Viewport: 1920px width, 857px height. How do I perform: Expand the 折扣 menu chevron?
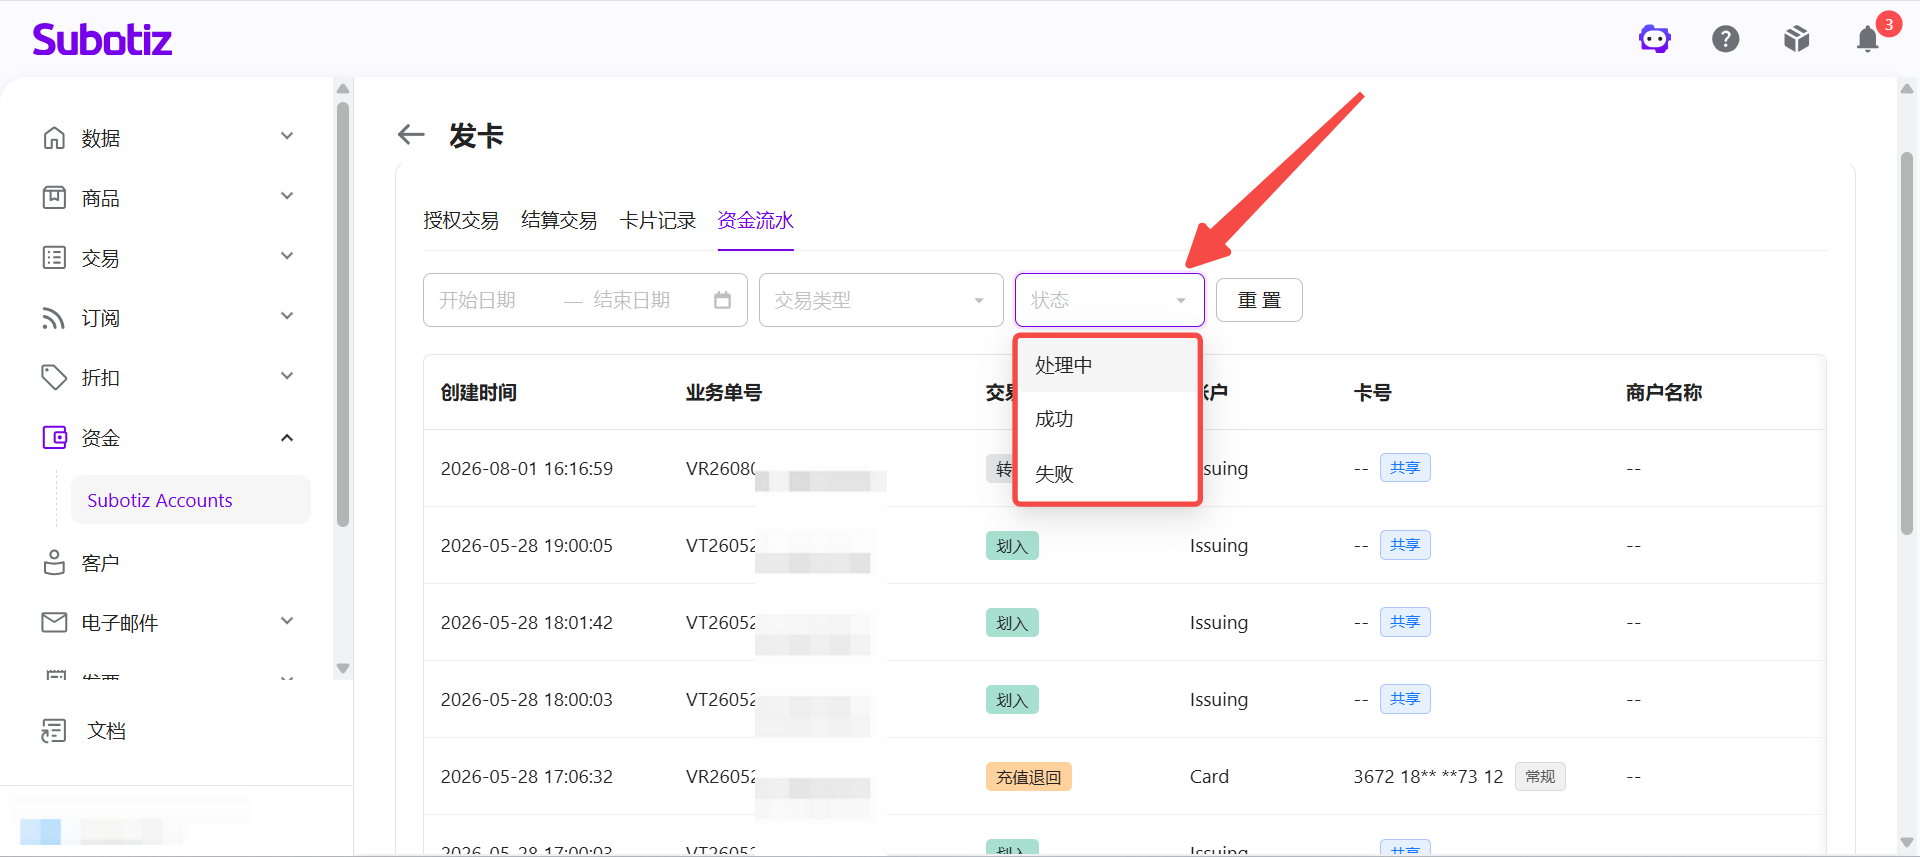287,376
